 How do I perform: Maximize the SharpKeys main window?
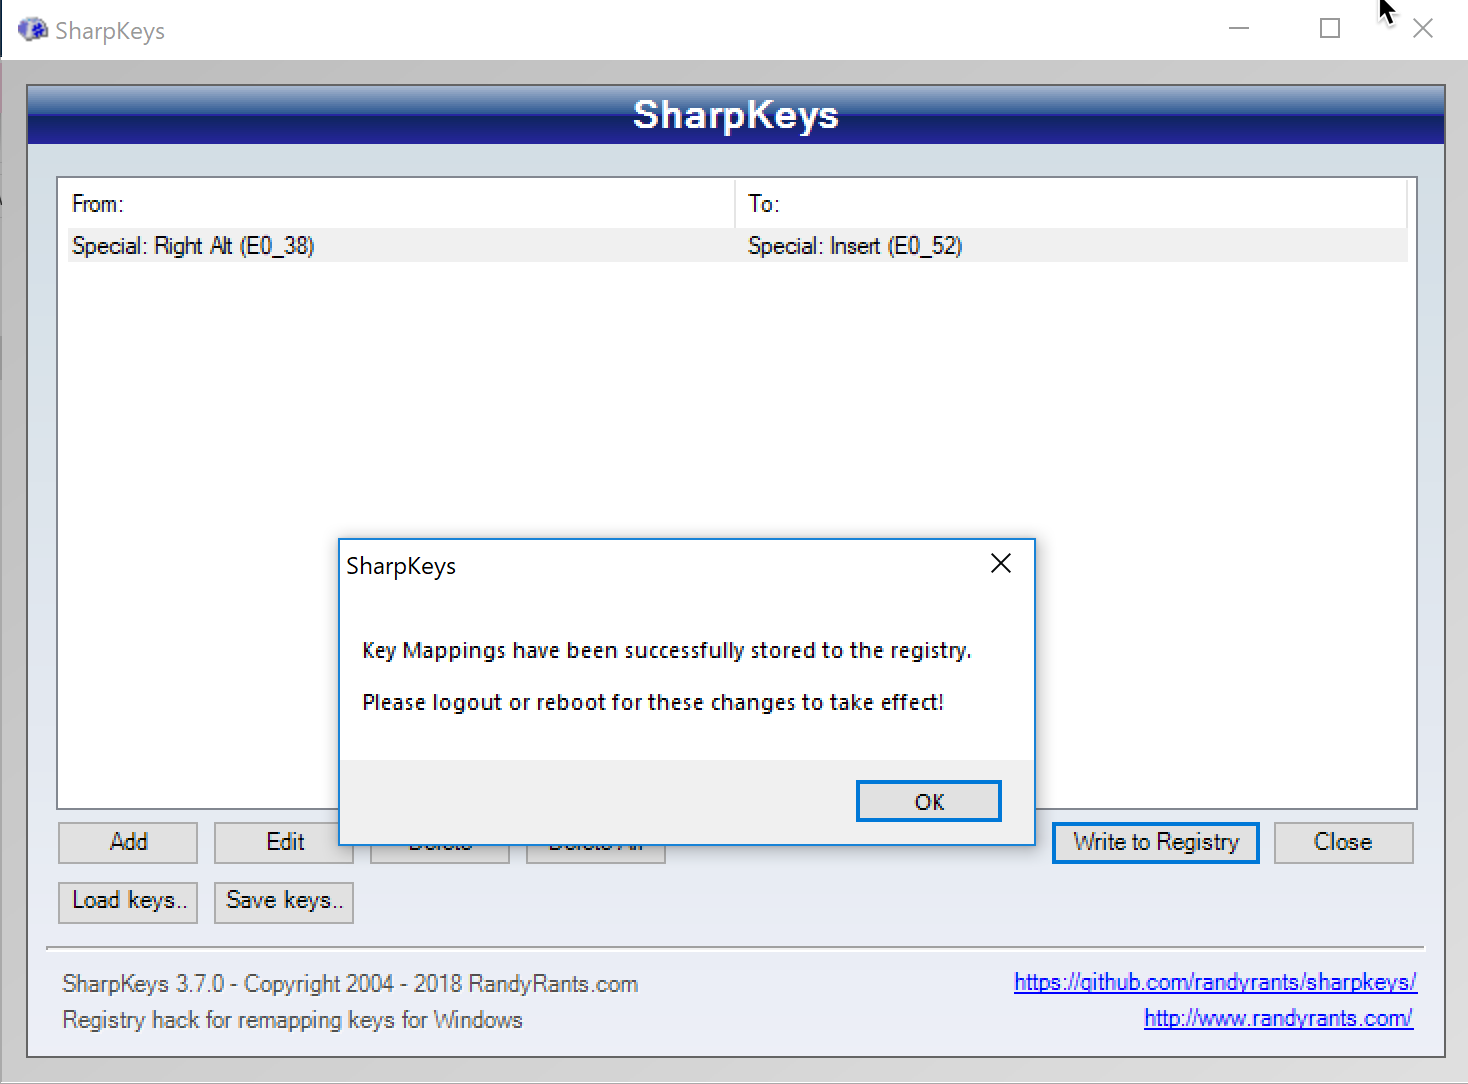pyautogui.click(x=1330, y=28)
